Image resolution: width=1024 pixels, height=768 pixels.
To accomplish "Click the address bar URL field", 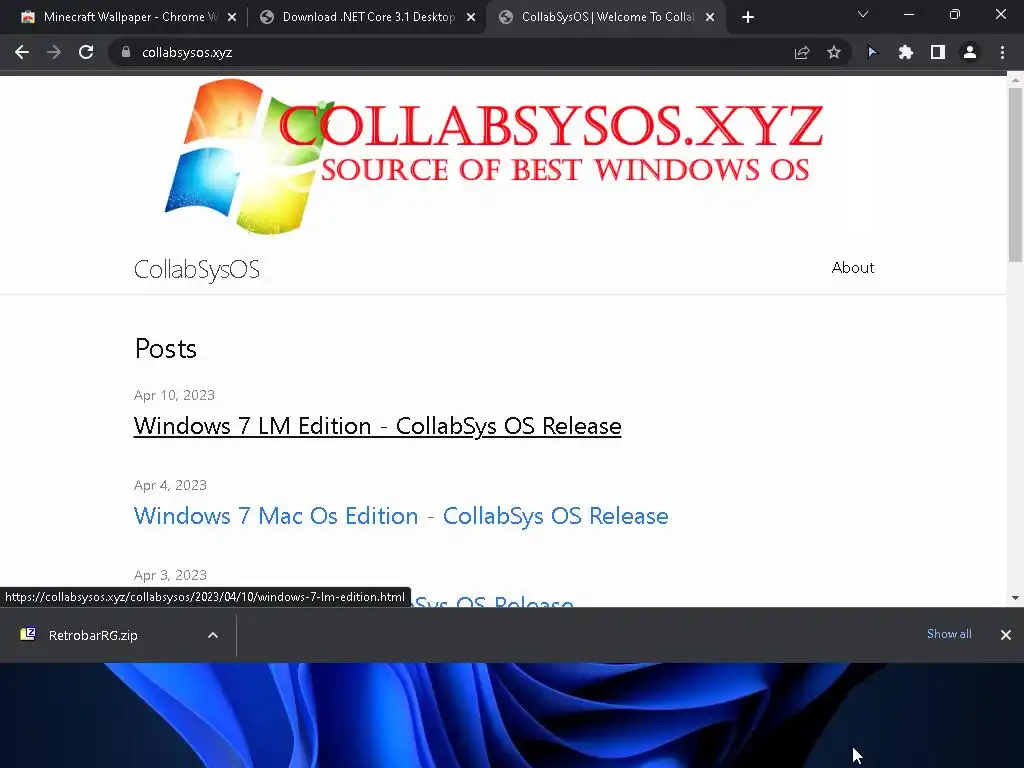I will pos(457,52).
